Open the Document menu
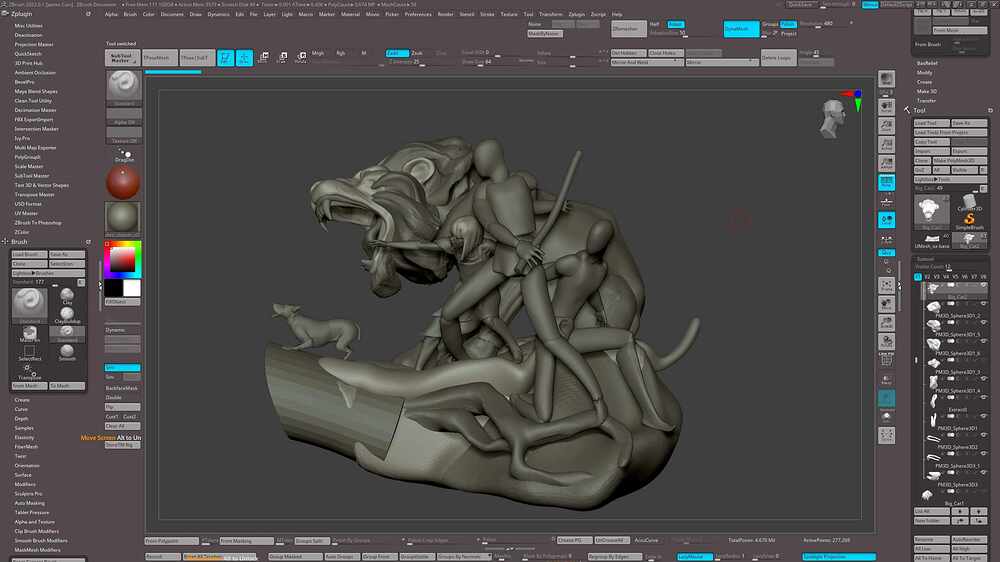 pos(172,14)
